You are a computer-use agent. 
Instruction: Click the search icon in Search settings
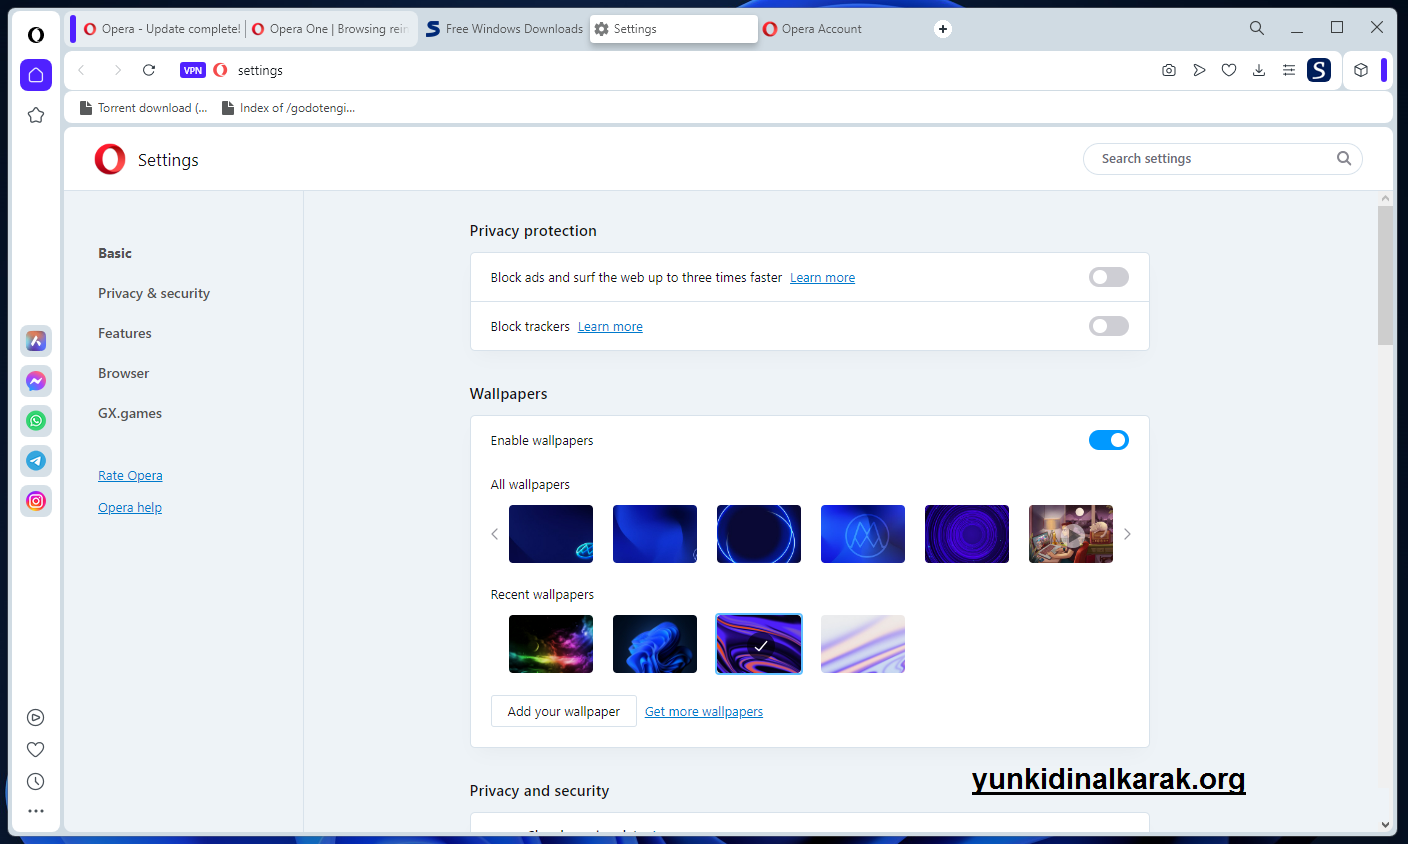coord(1344,158)
